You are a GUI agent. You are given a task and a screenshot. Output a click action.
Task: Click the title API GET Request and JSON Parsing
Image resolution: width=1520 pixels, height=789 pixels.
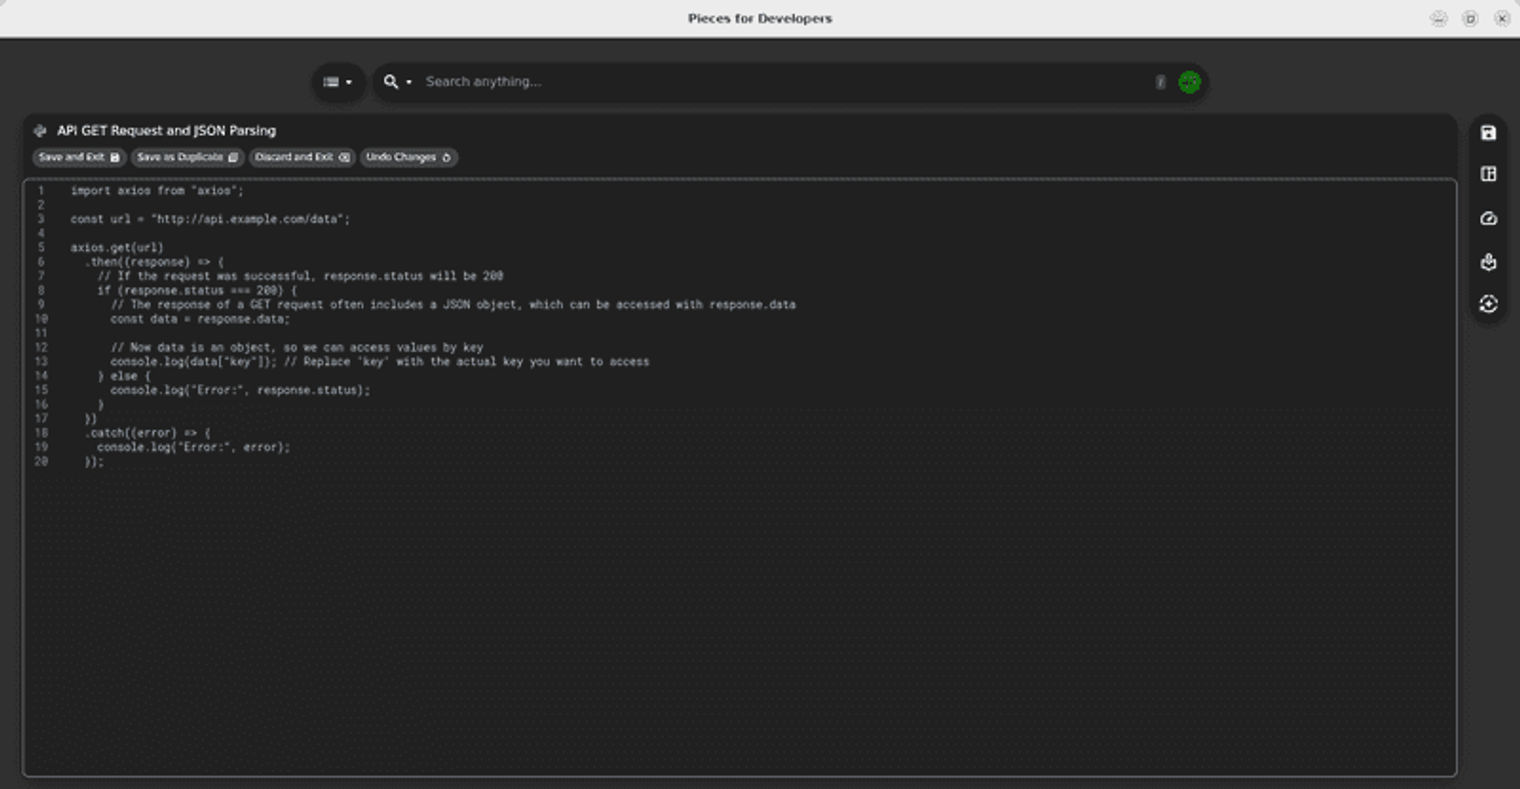tap(166, 131)
